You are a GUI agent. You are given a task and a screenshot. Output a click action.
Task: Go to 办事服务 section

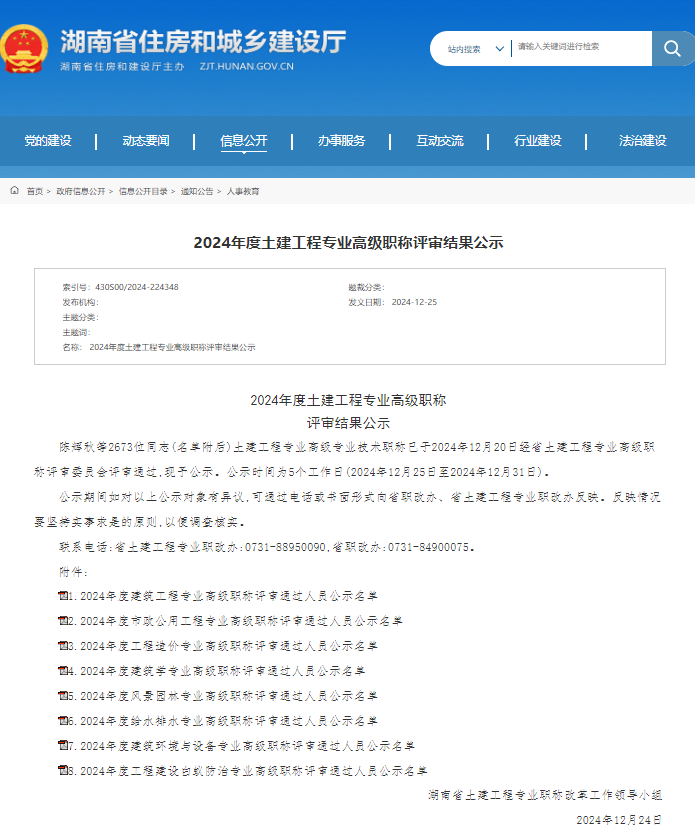click(x=342, y=141)
